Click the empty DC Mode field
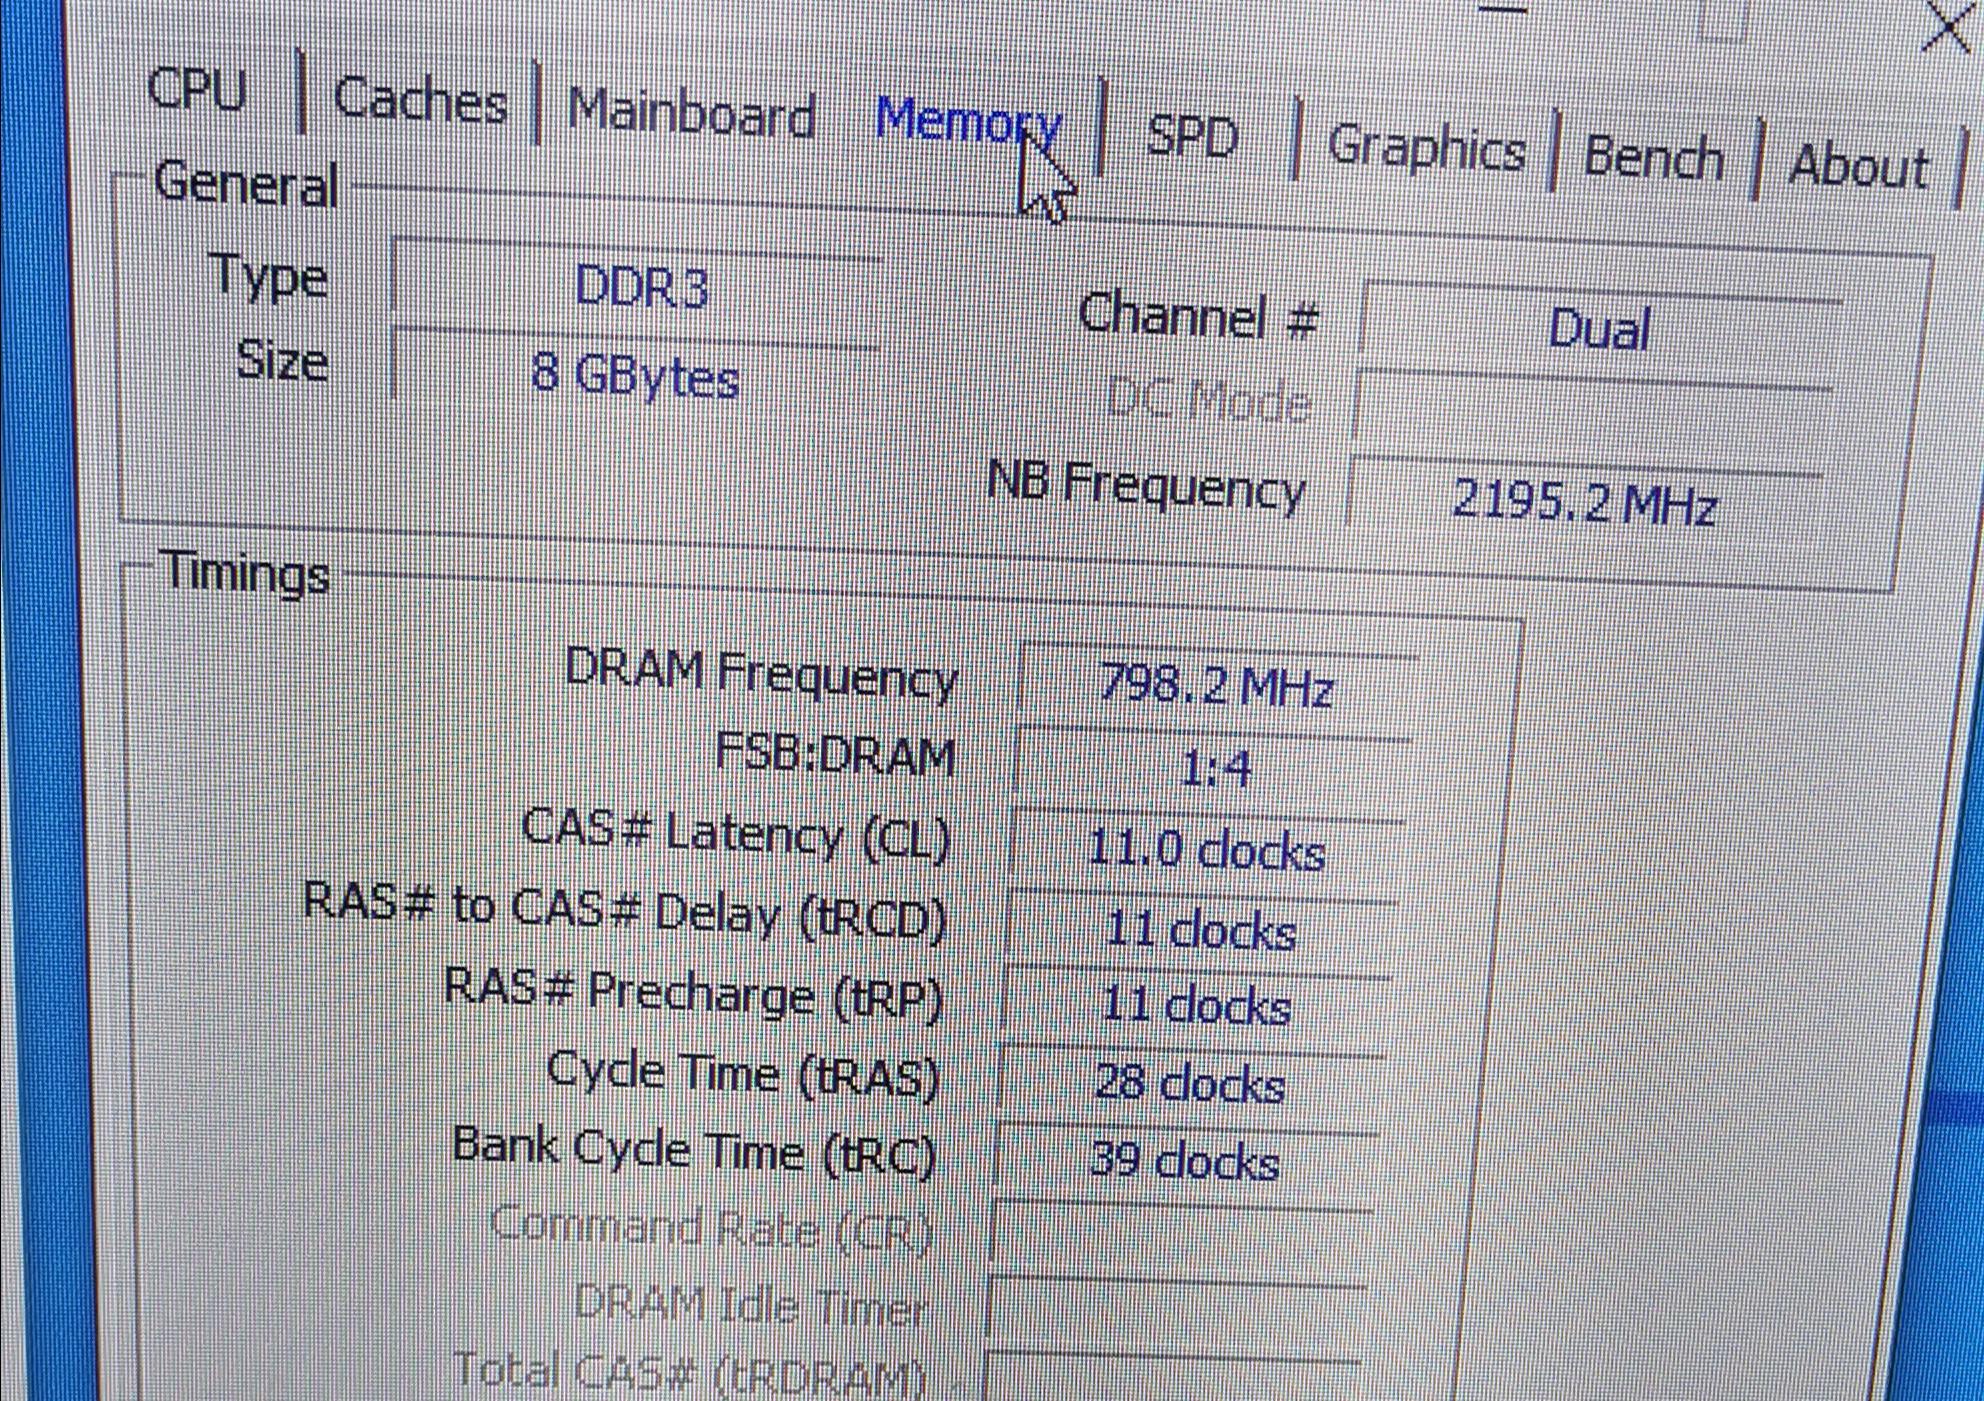The width and height of the screenshot is (1984, 1401). coord(1592,409)
